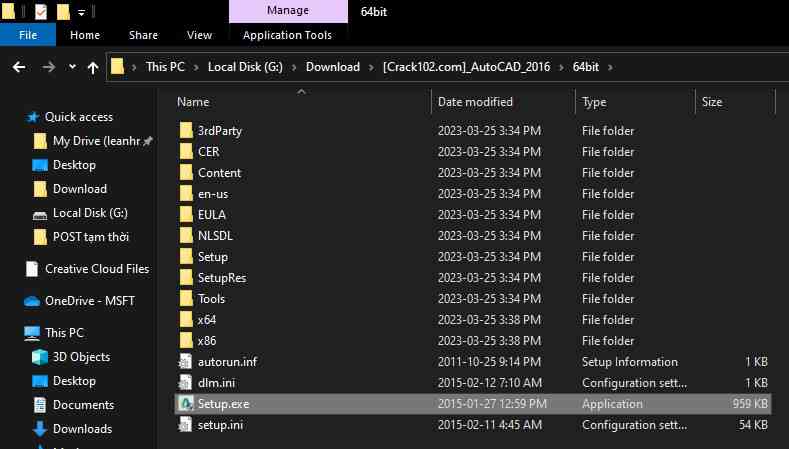Click the dlm.ini file icon

click(x=185, y=383)
